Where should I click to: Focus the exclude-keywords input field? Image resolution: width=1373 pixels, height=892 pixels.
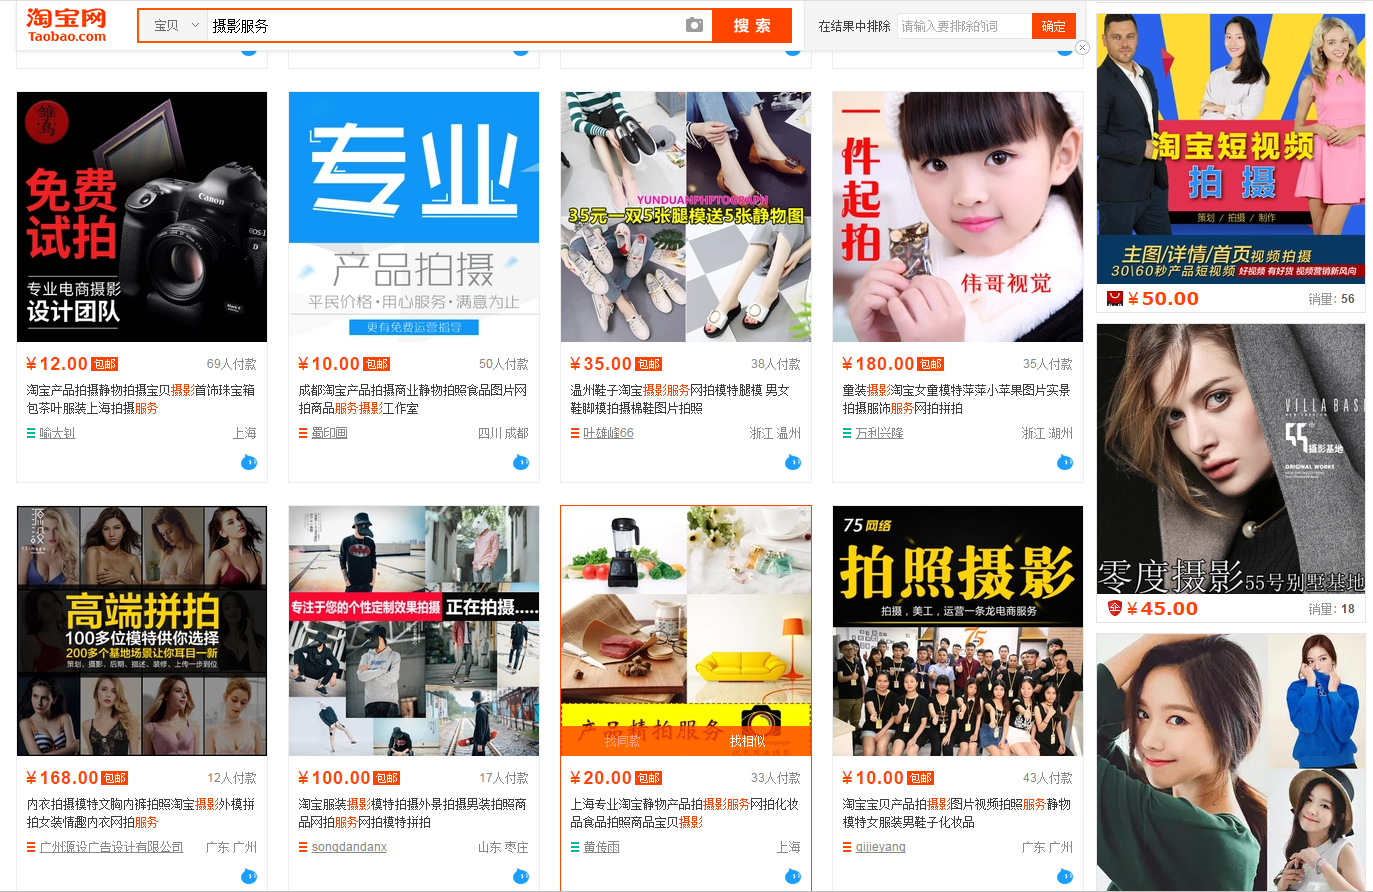point(964,26)
